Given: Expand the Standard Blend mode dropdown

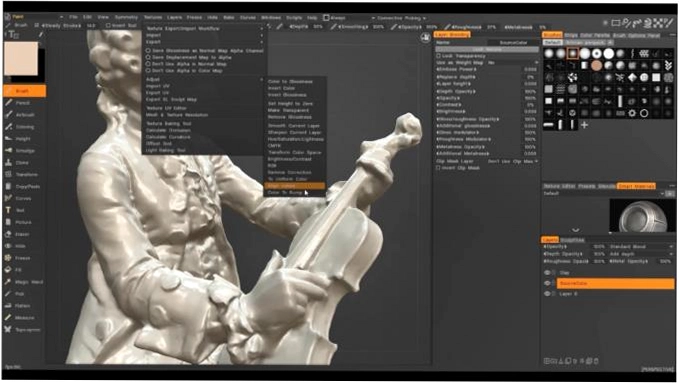Looking at the screenshot, I should pos(641,247).
